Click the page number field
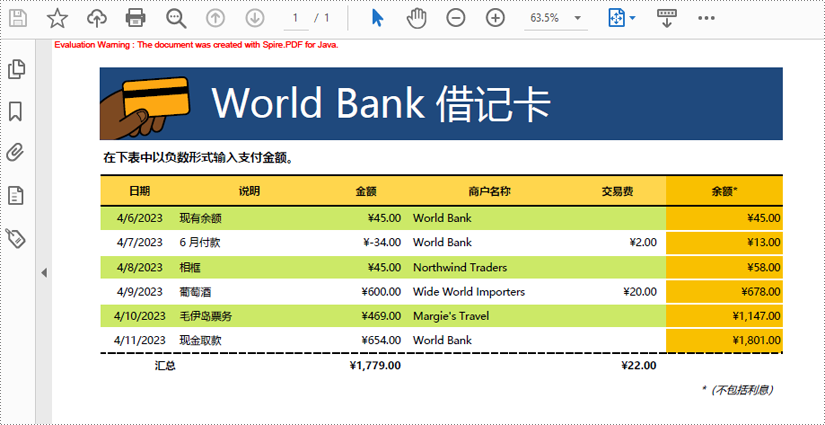 [x=296, y=18]
